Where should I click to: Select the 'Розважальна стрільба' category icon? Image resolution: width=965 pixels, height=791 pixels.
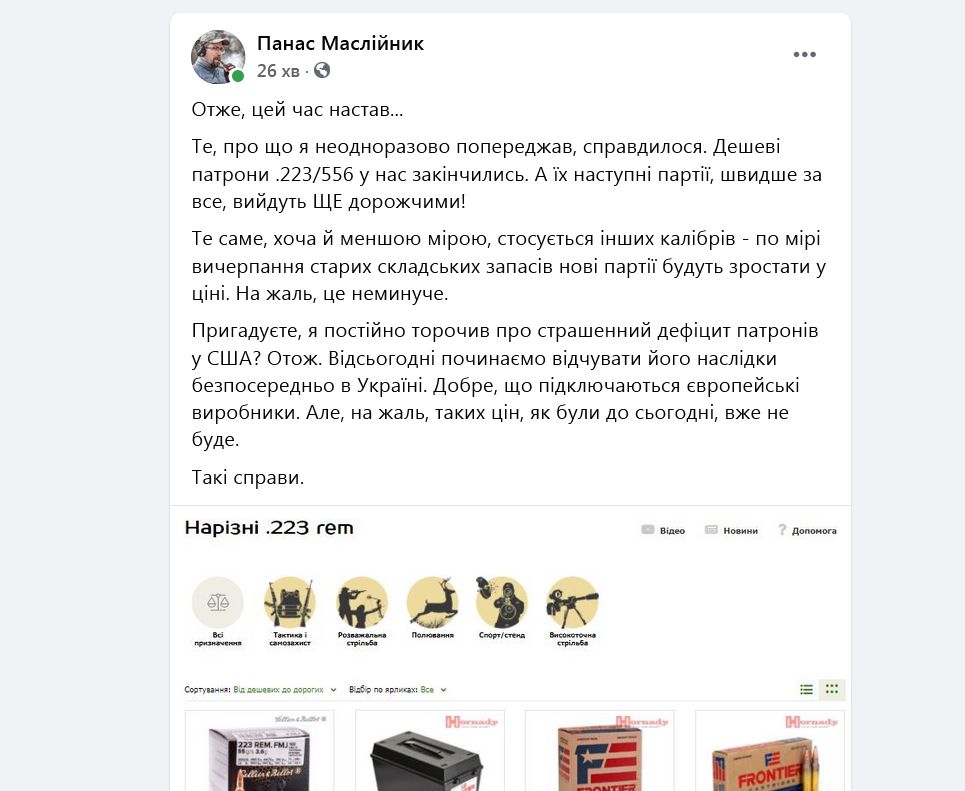361,603
